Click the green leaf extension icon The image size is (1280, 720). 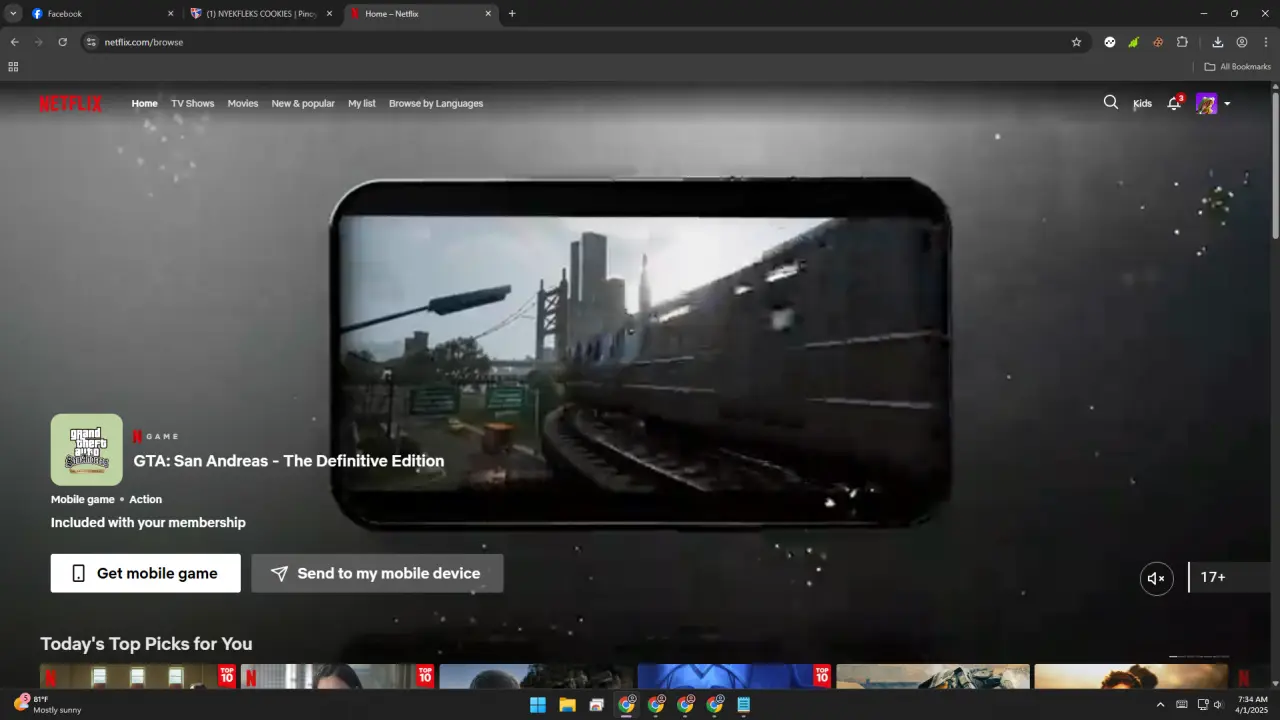click(1133, 42)
